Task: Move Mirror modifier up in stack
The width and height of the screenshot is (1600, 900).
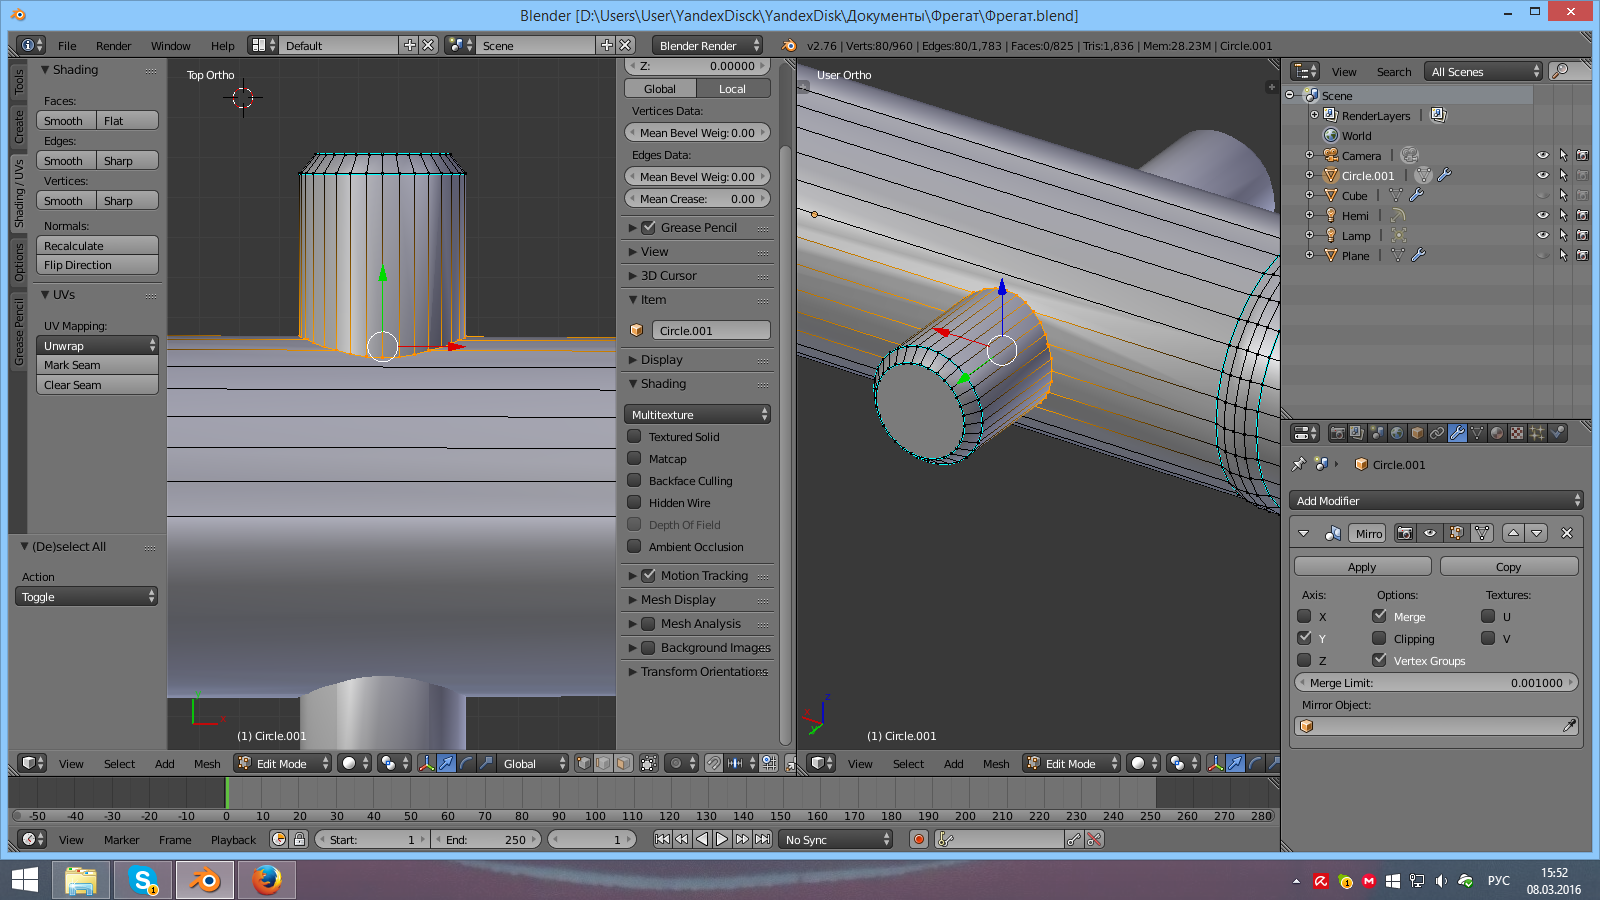Action: tap(1513, 533)
